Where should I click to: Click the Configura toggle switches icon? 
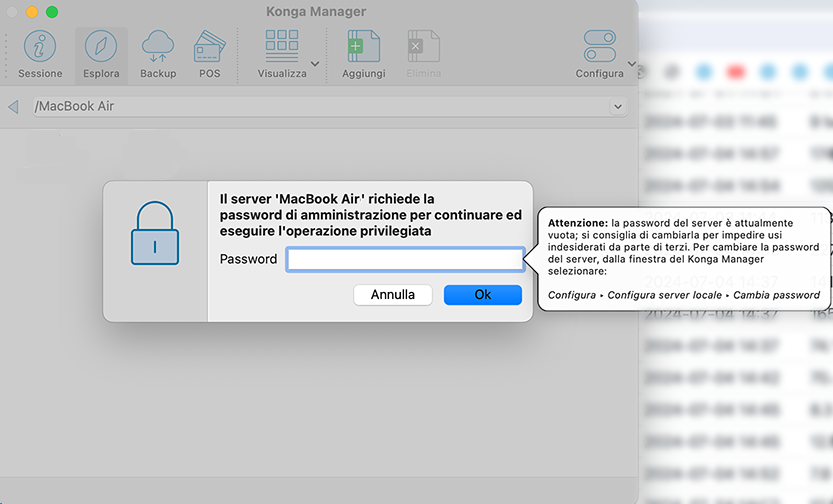pos(599,47)
